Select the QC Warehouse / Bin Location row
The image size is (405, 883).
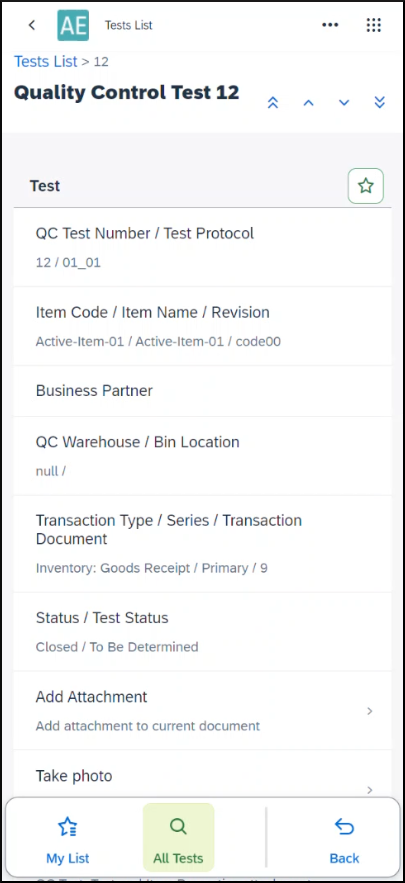point(202,456)
